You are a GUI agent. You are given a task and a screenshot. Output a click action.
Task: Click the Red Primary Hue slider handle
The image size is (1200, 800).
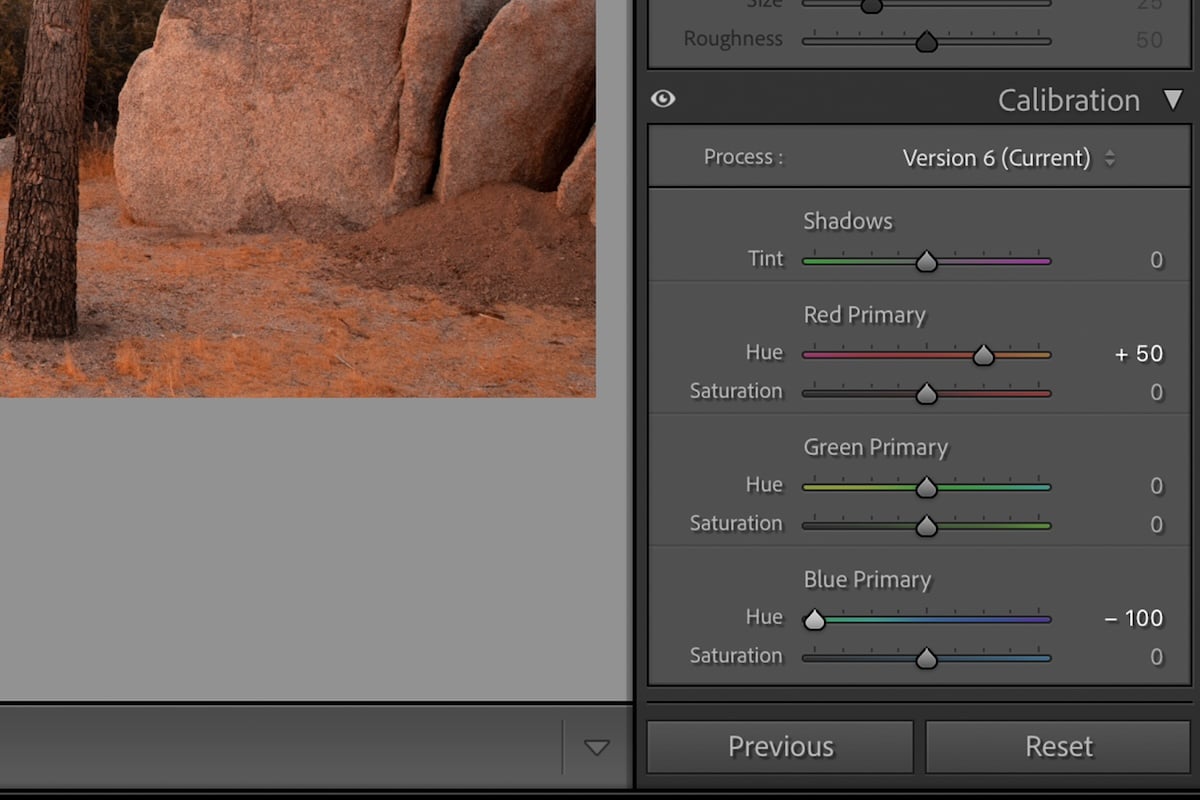coord(983,354)
